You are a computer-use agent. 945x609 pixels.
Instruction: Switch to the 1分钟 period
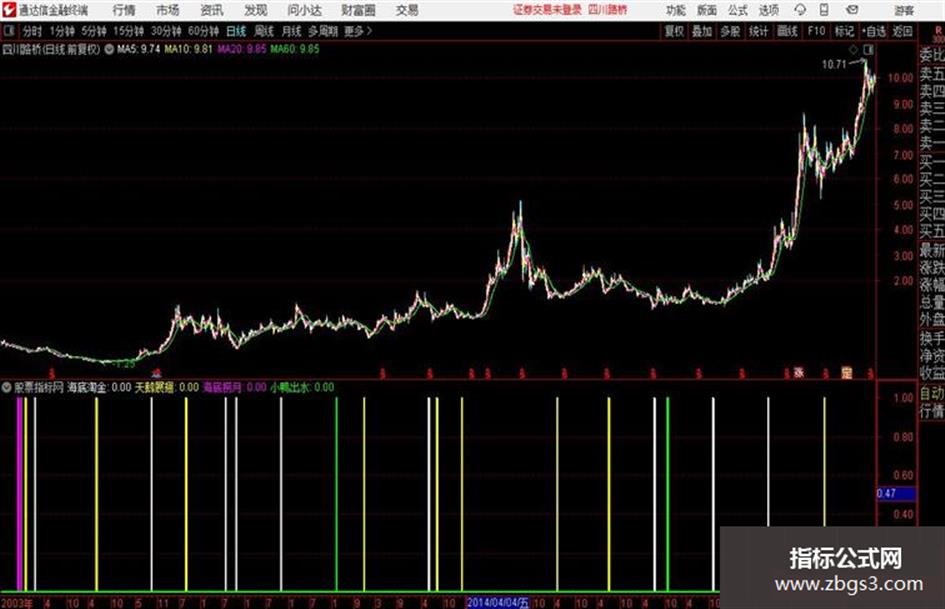tap(62, 31)
